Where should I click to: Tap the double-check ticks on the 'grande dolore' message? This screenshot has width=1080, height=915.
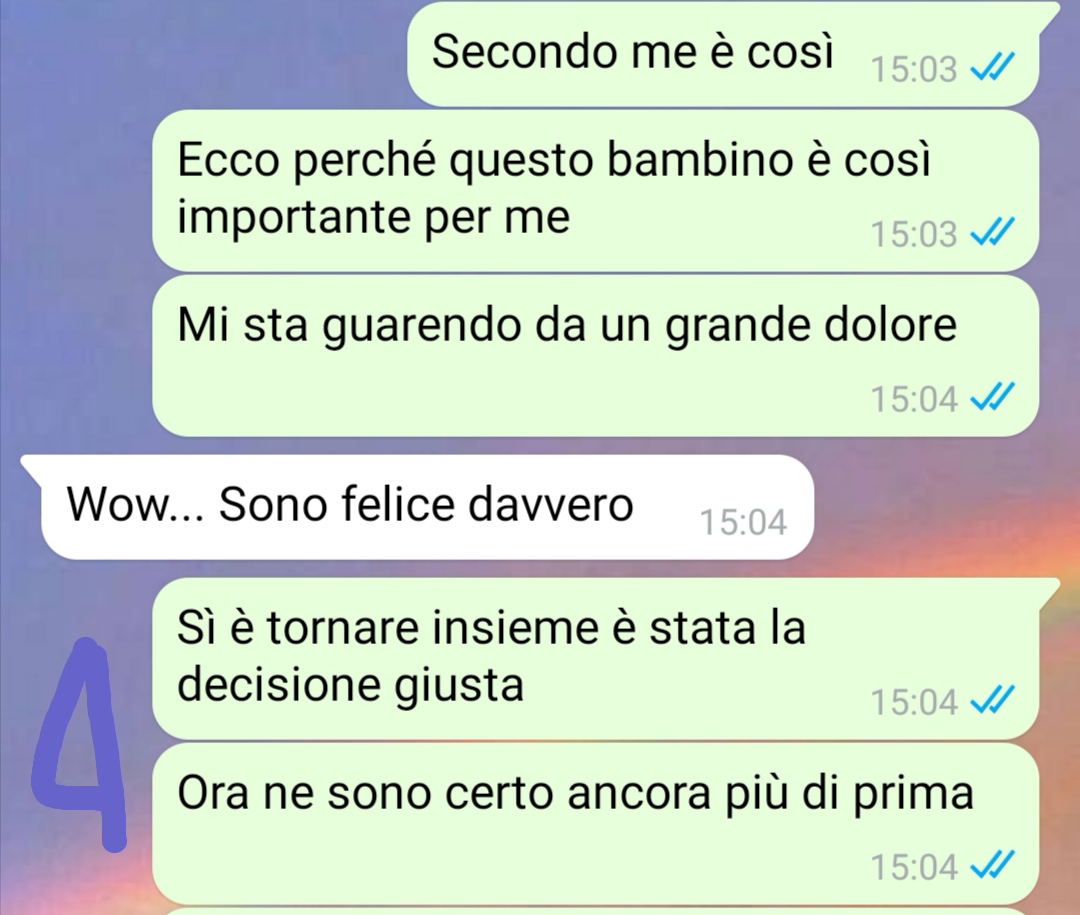(992, 398)
